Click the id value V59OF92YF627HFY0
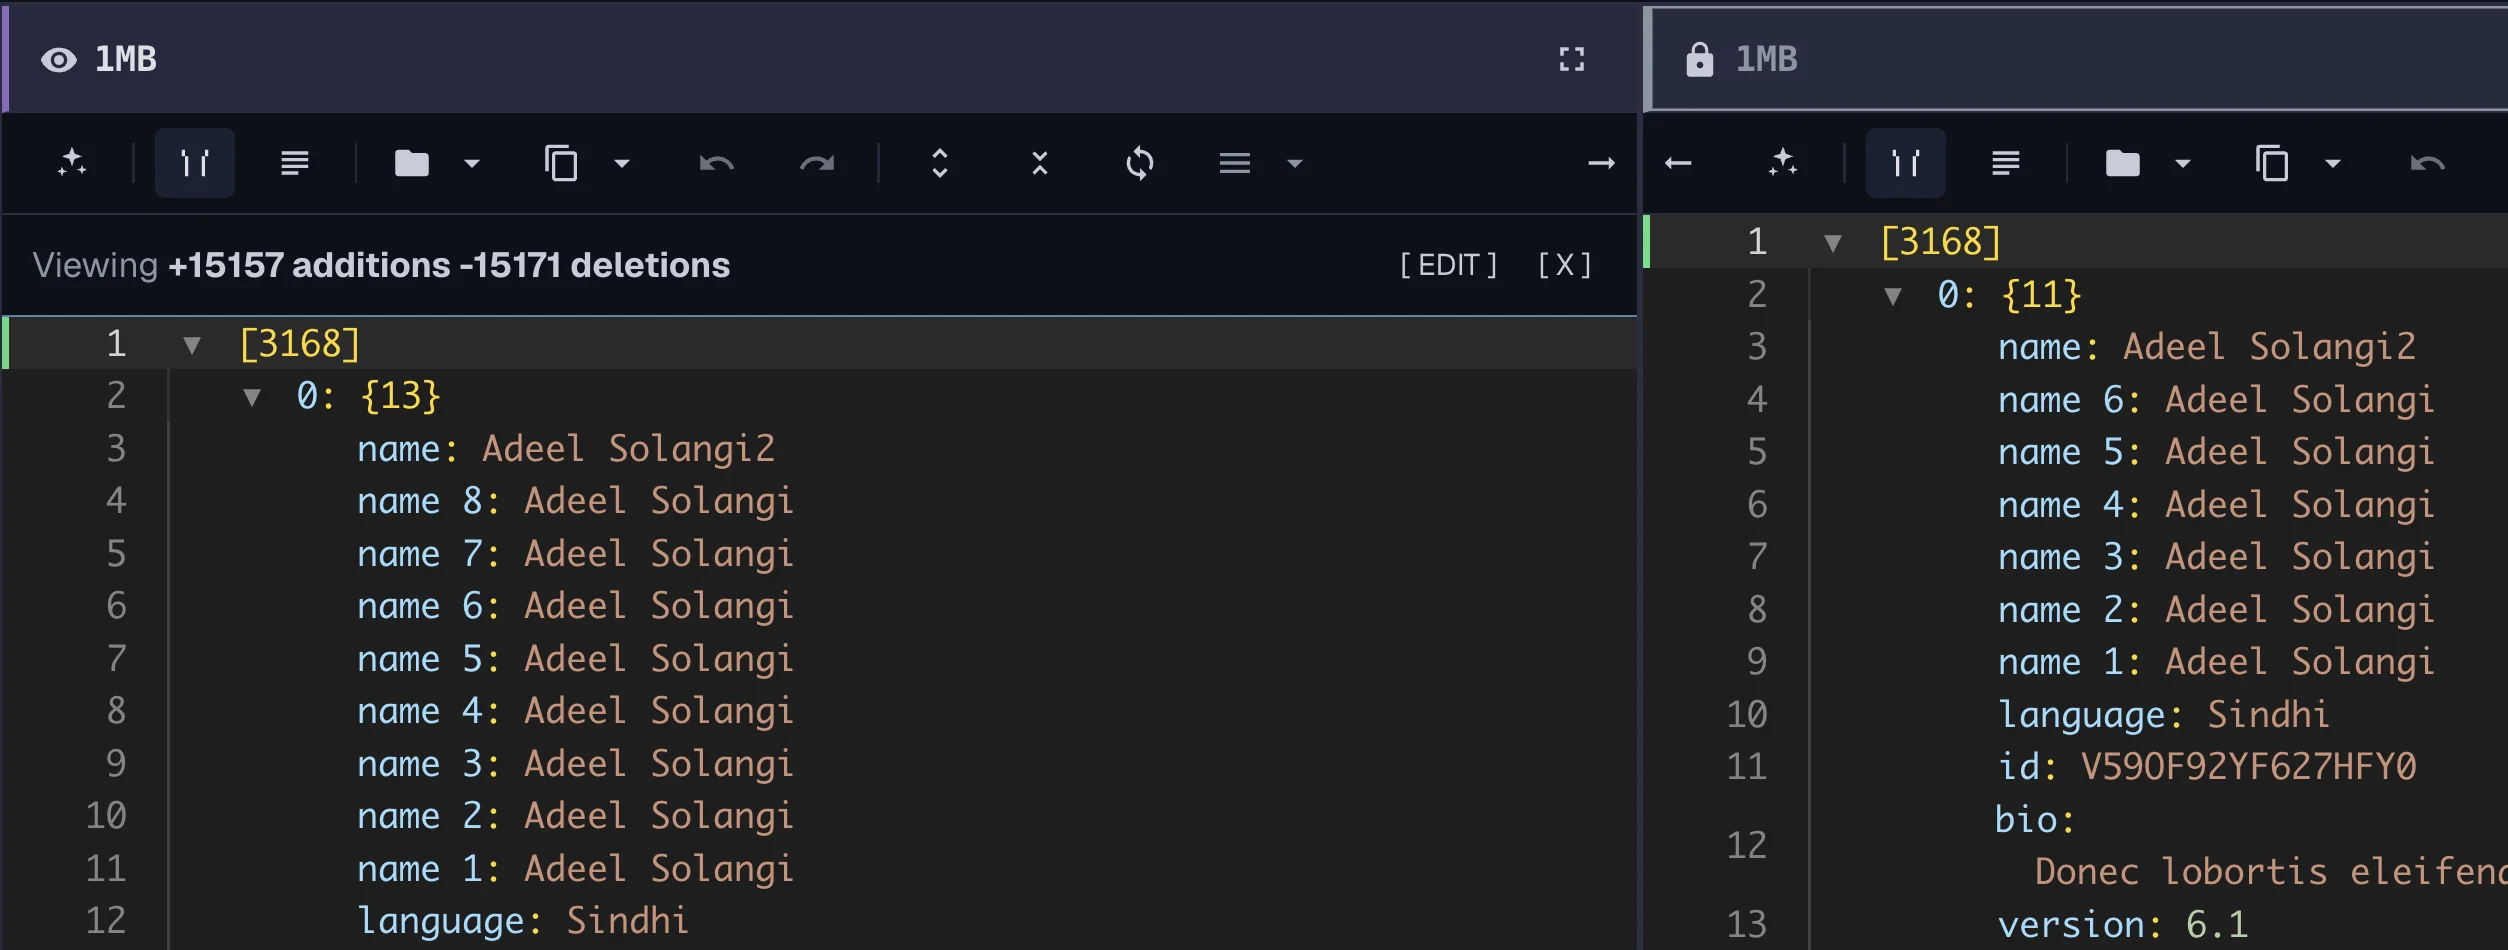The width and height of the screenshot is (2508, 950). click(2248, 767)
